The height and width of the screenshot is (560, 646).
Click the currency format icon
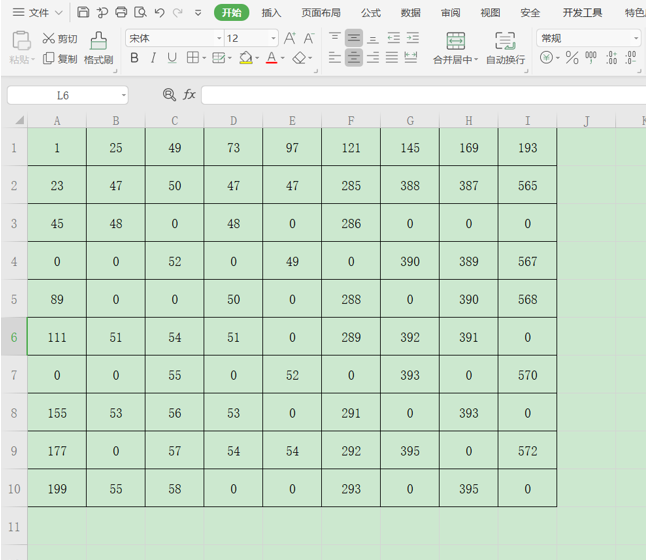coord(546,57)
